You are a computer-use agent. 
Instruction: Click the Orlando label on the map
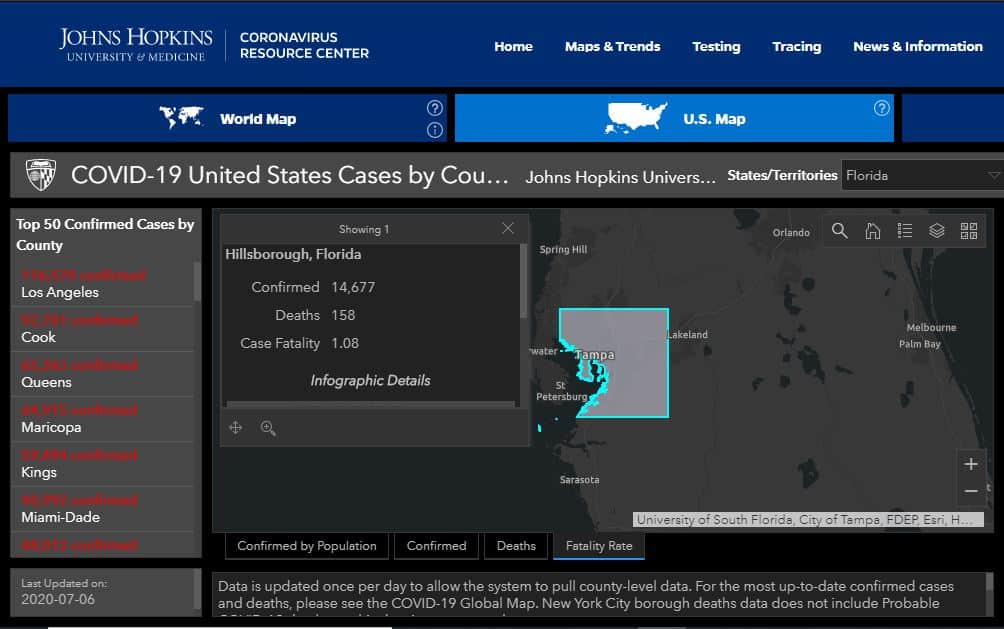point(791,233)
